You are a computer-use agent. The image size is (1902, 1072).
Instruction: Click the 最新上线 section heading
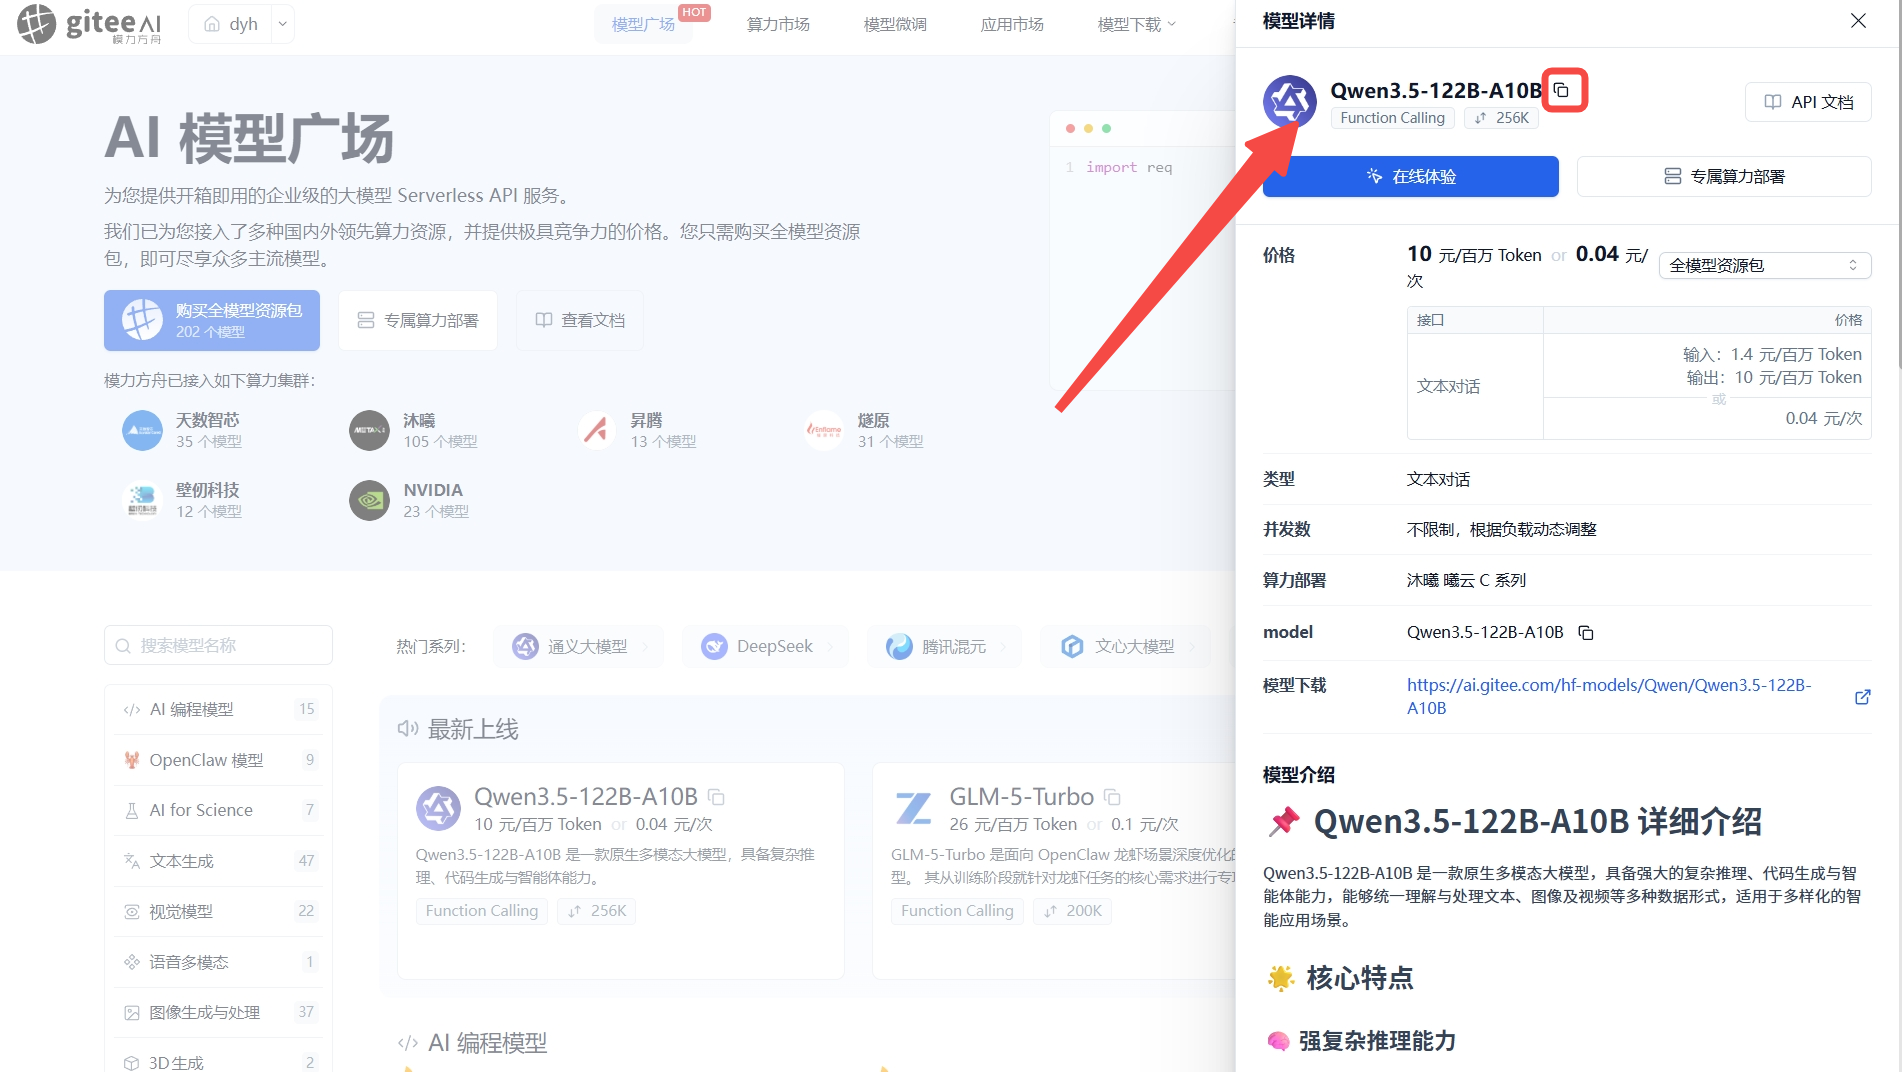click(x=472, y=729)
